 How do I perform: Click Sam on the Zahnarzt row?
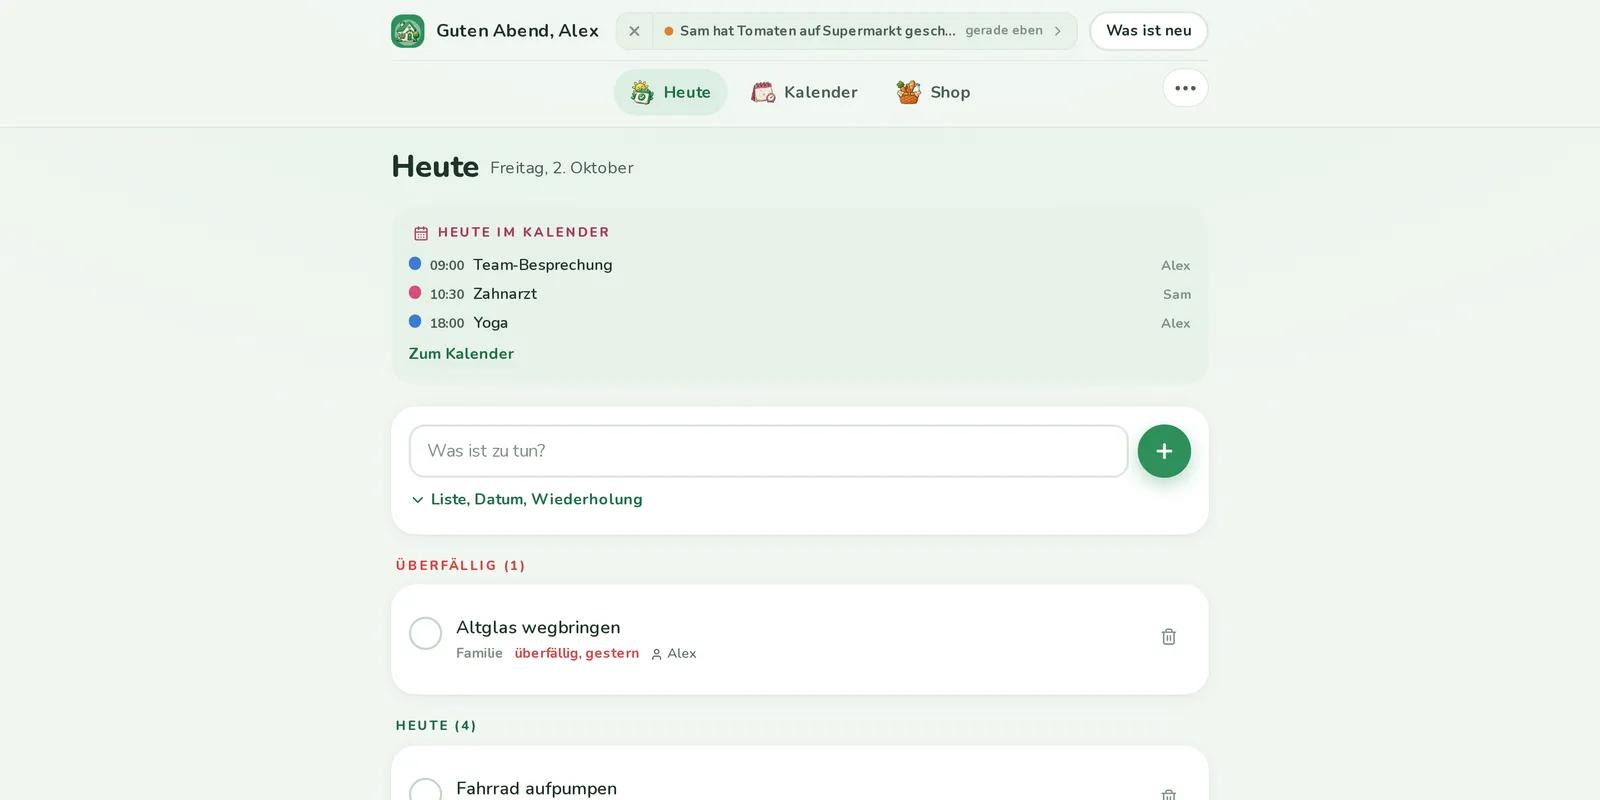point(1176,295)
